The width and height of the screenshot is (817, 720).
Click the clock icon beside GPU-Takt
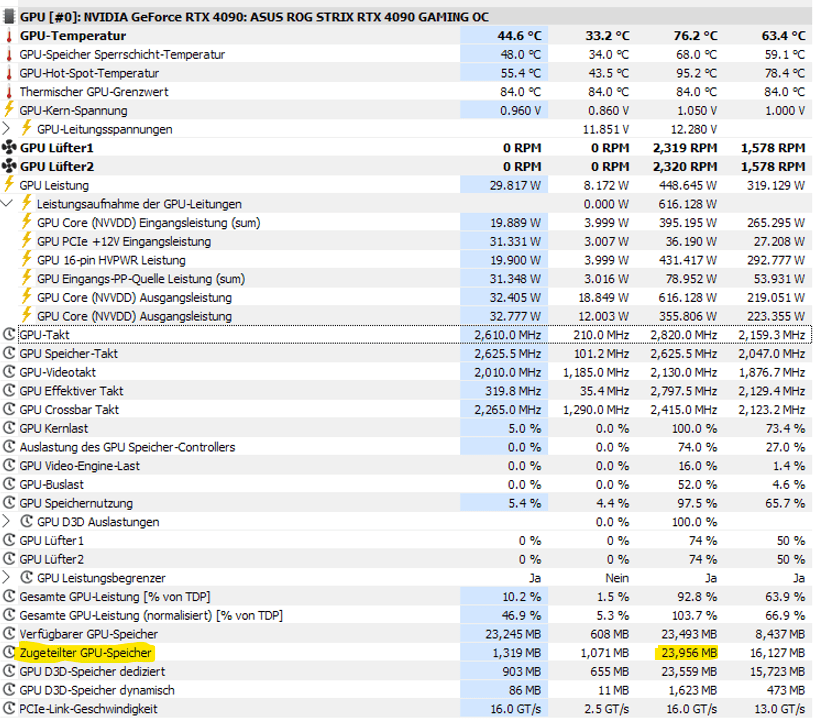click(9, 334)
